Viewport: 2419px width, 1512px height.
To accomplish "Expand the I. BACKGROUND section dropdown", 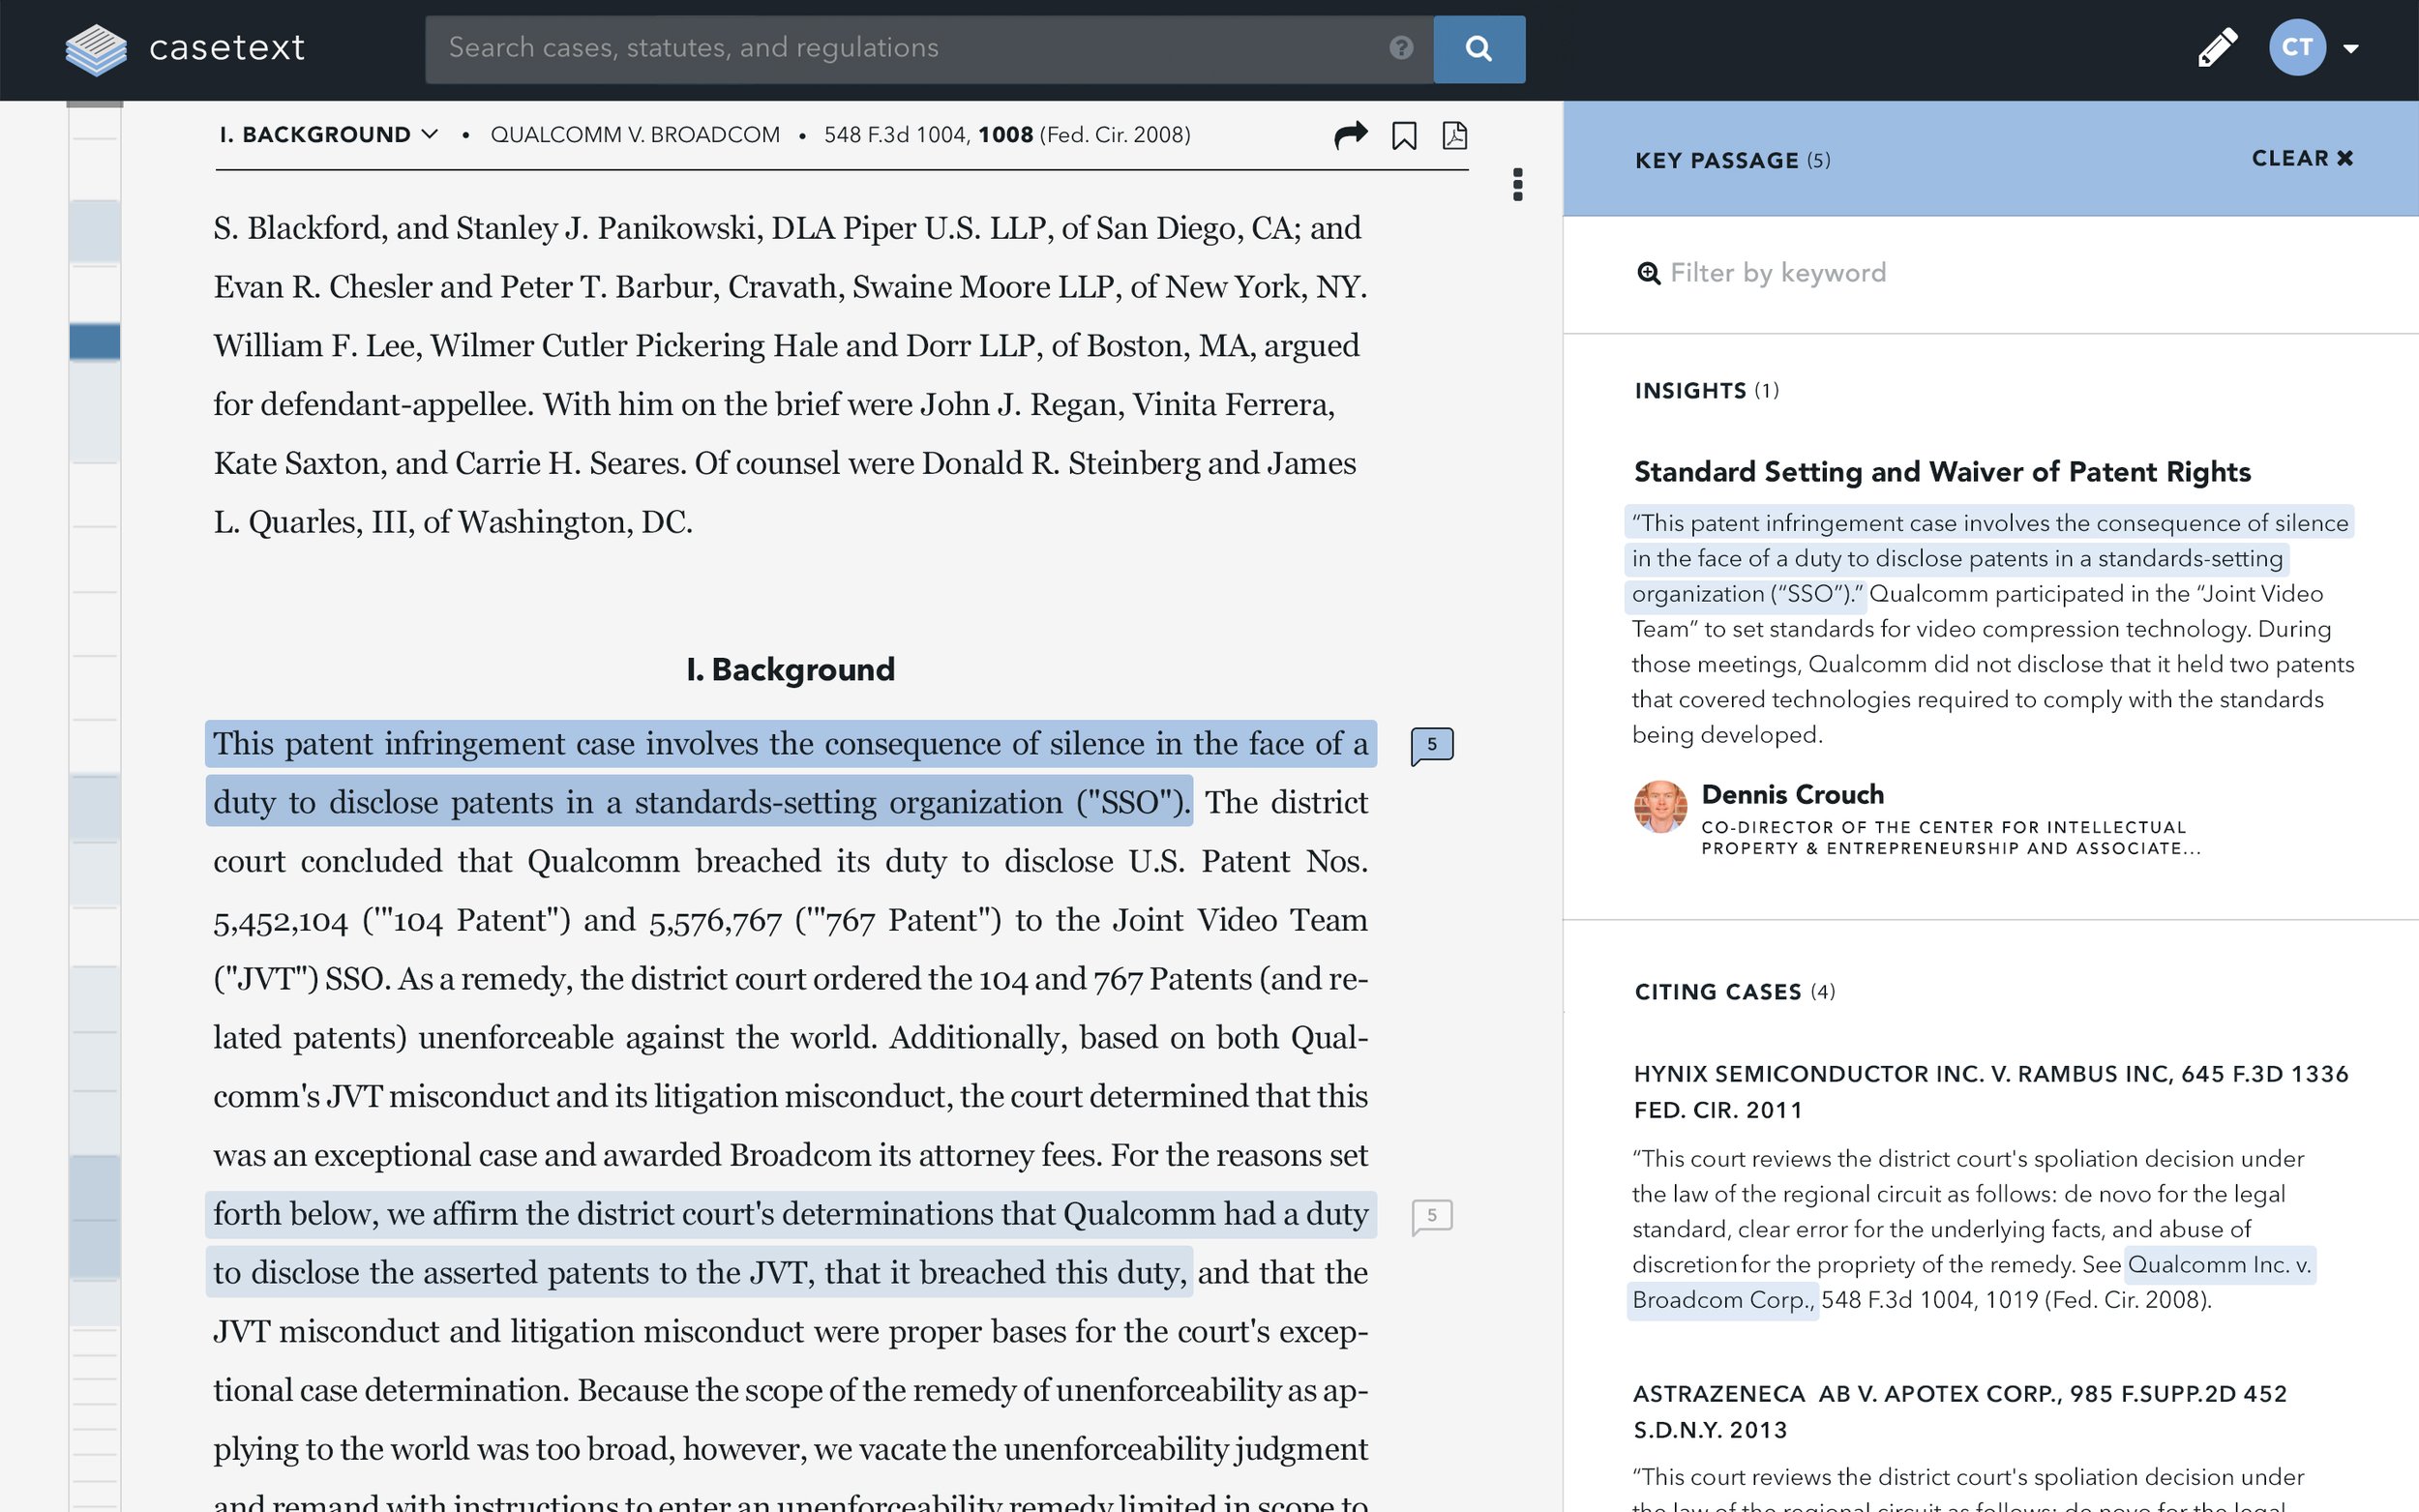I will coord(430,134).
